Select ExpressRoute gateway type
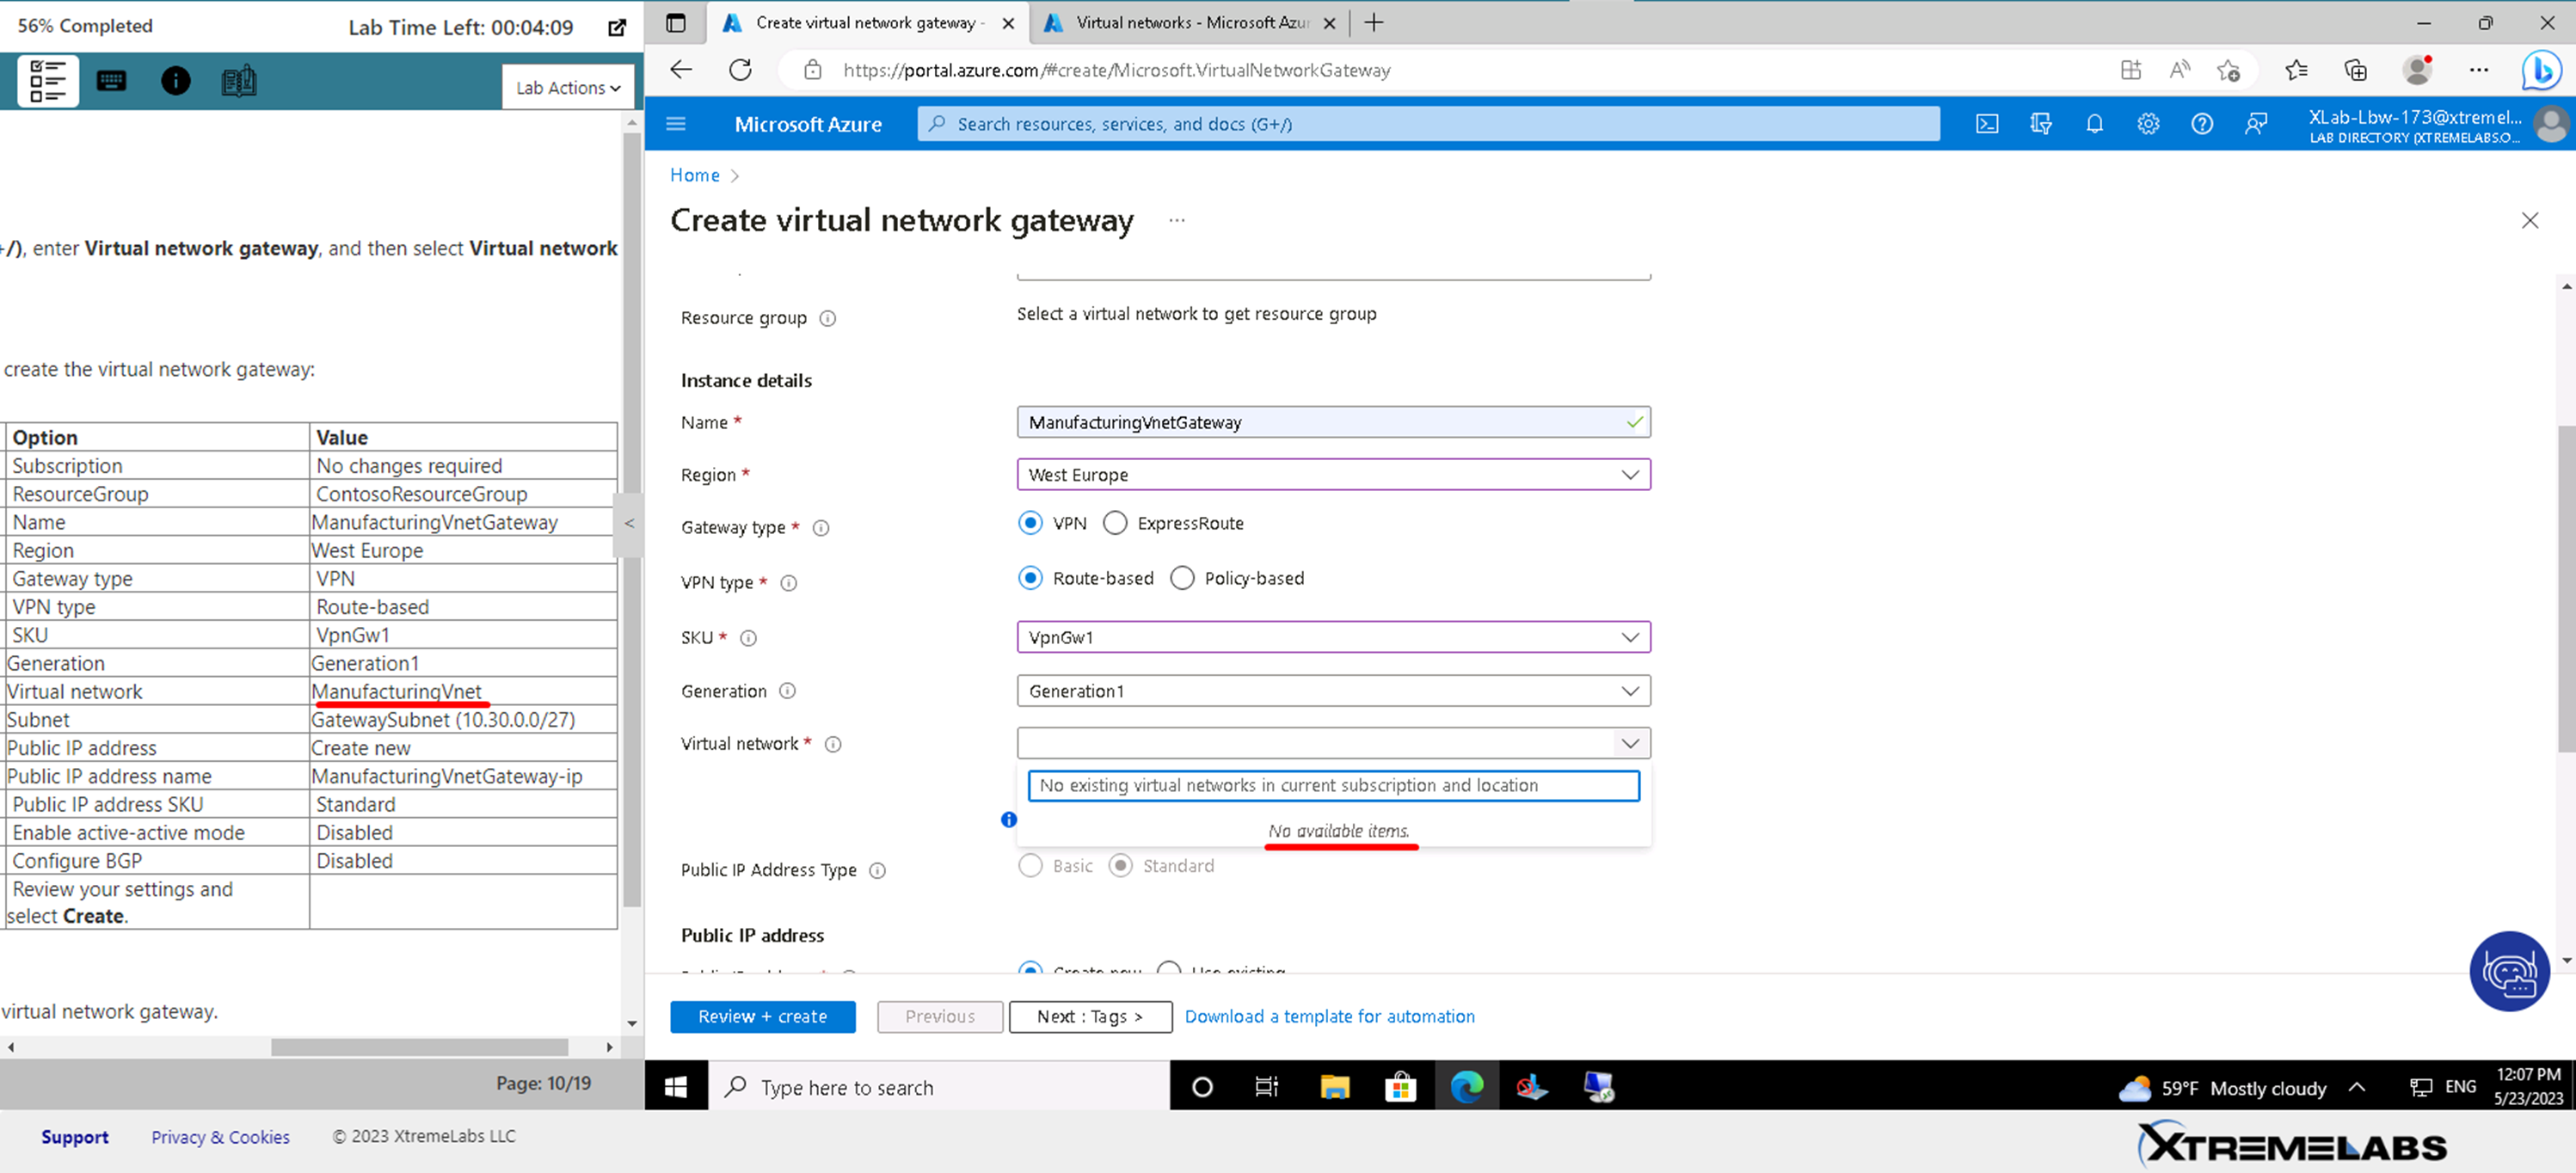This screenshot has height=1173, width=2576. [x=1115, y=523]
